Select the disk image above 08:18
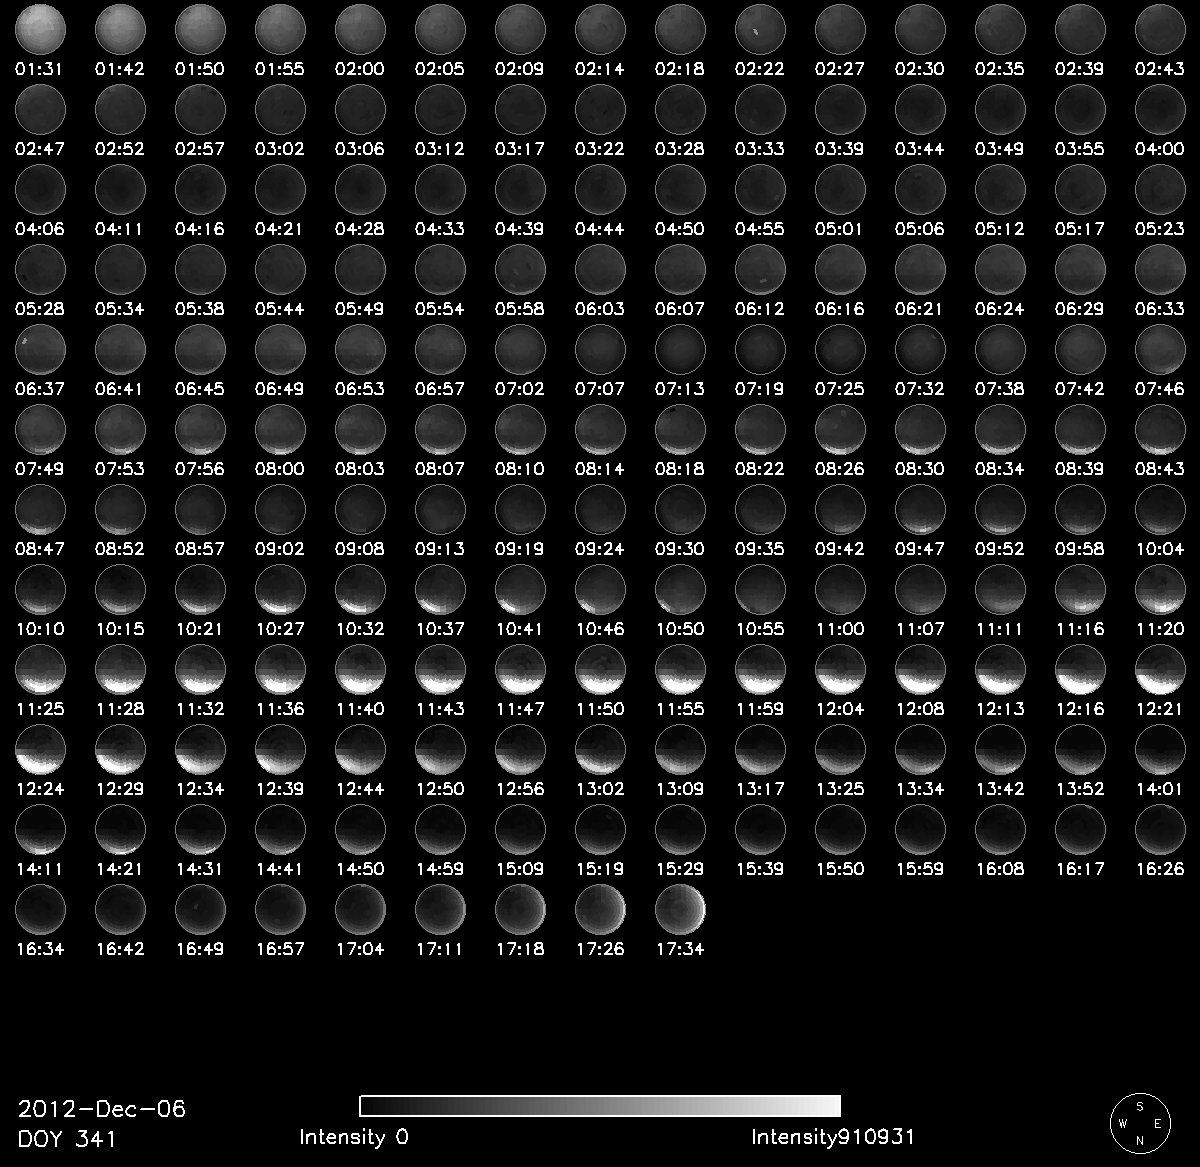This screenshot has width=1200, height=1167. (680, 428)
